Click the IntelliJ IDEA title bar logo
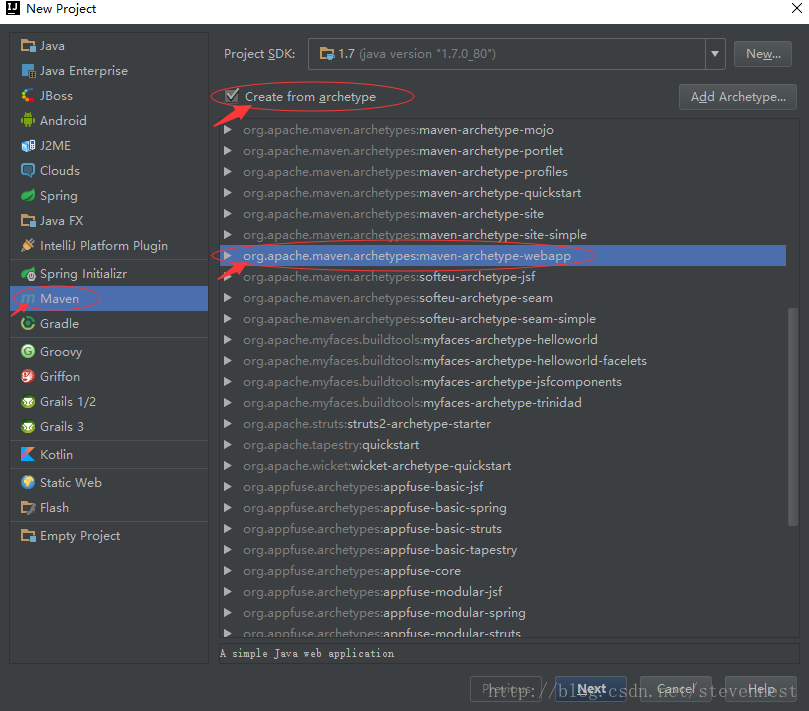The height and width of the screenshot is (711, 809). tap(13, 8)
